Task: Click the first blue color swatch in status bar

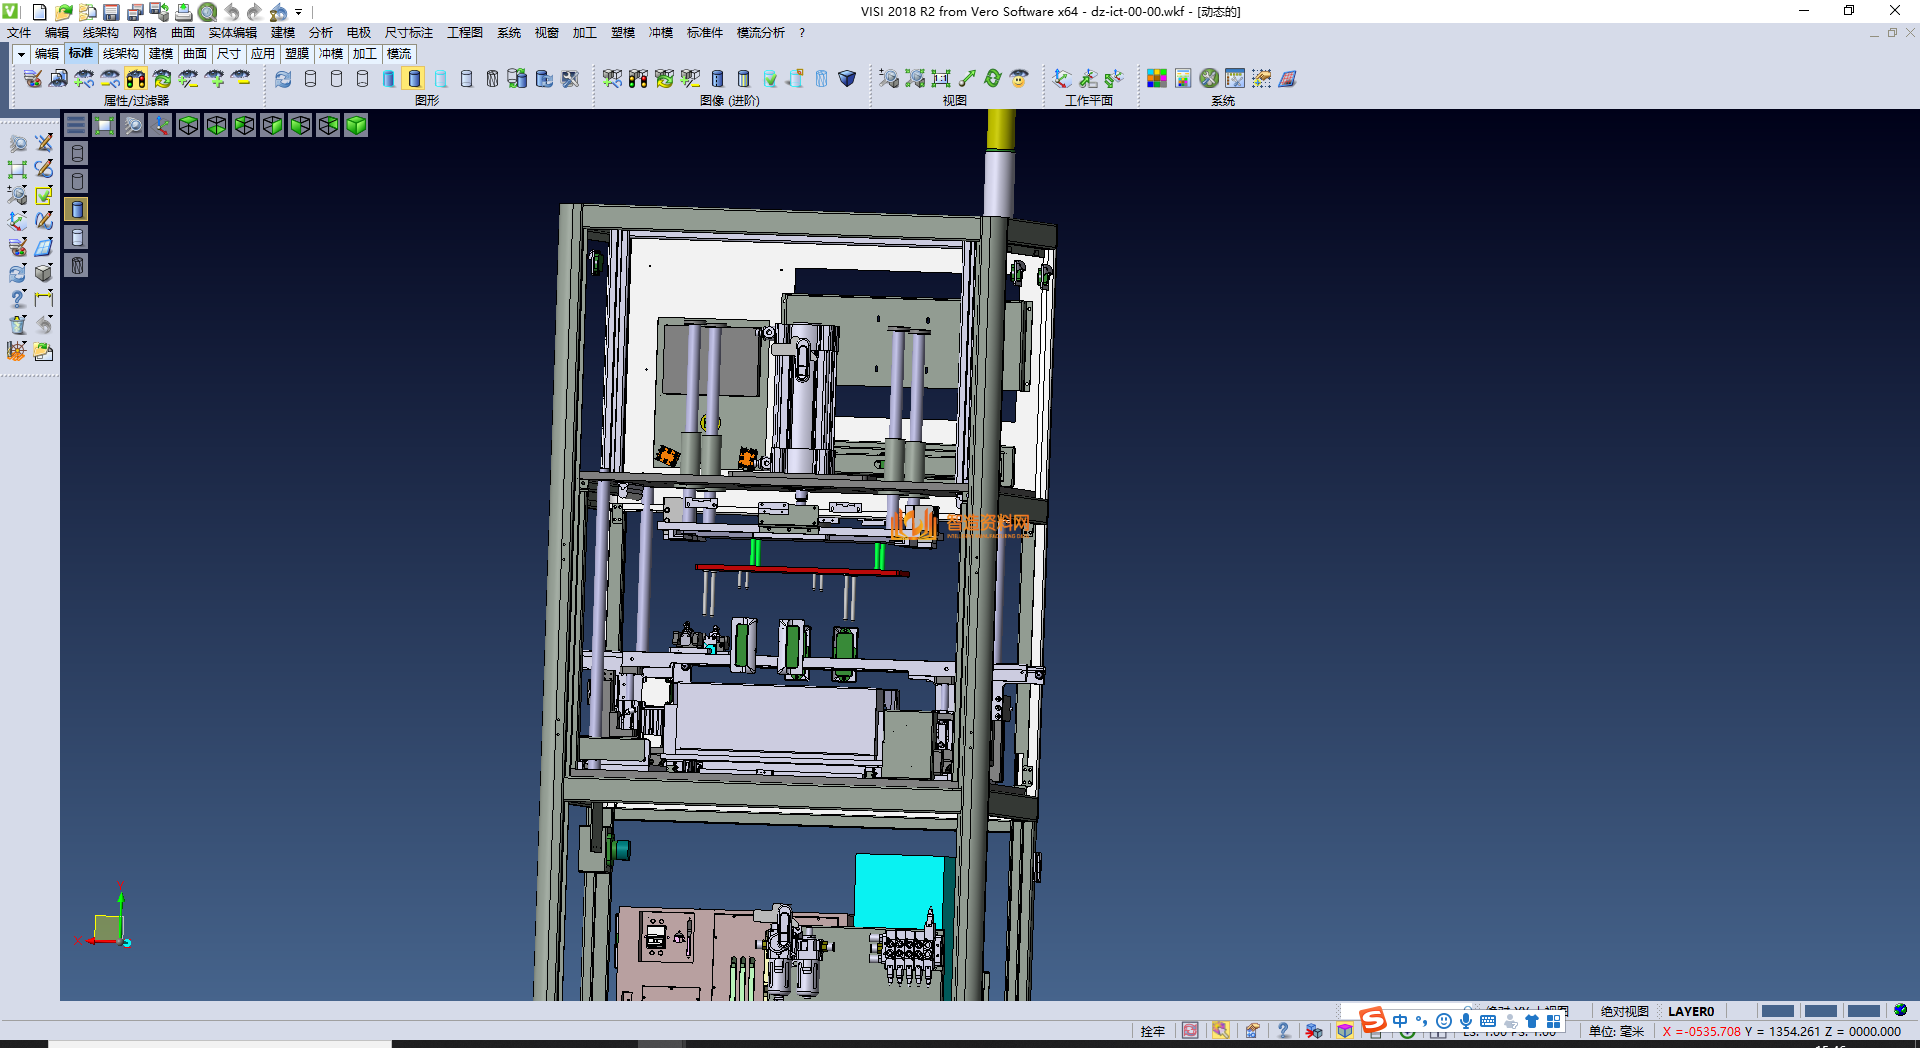Action: 1777,1011
